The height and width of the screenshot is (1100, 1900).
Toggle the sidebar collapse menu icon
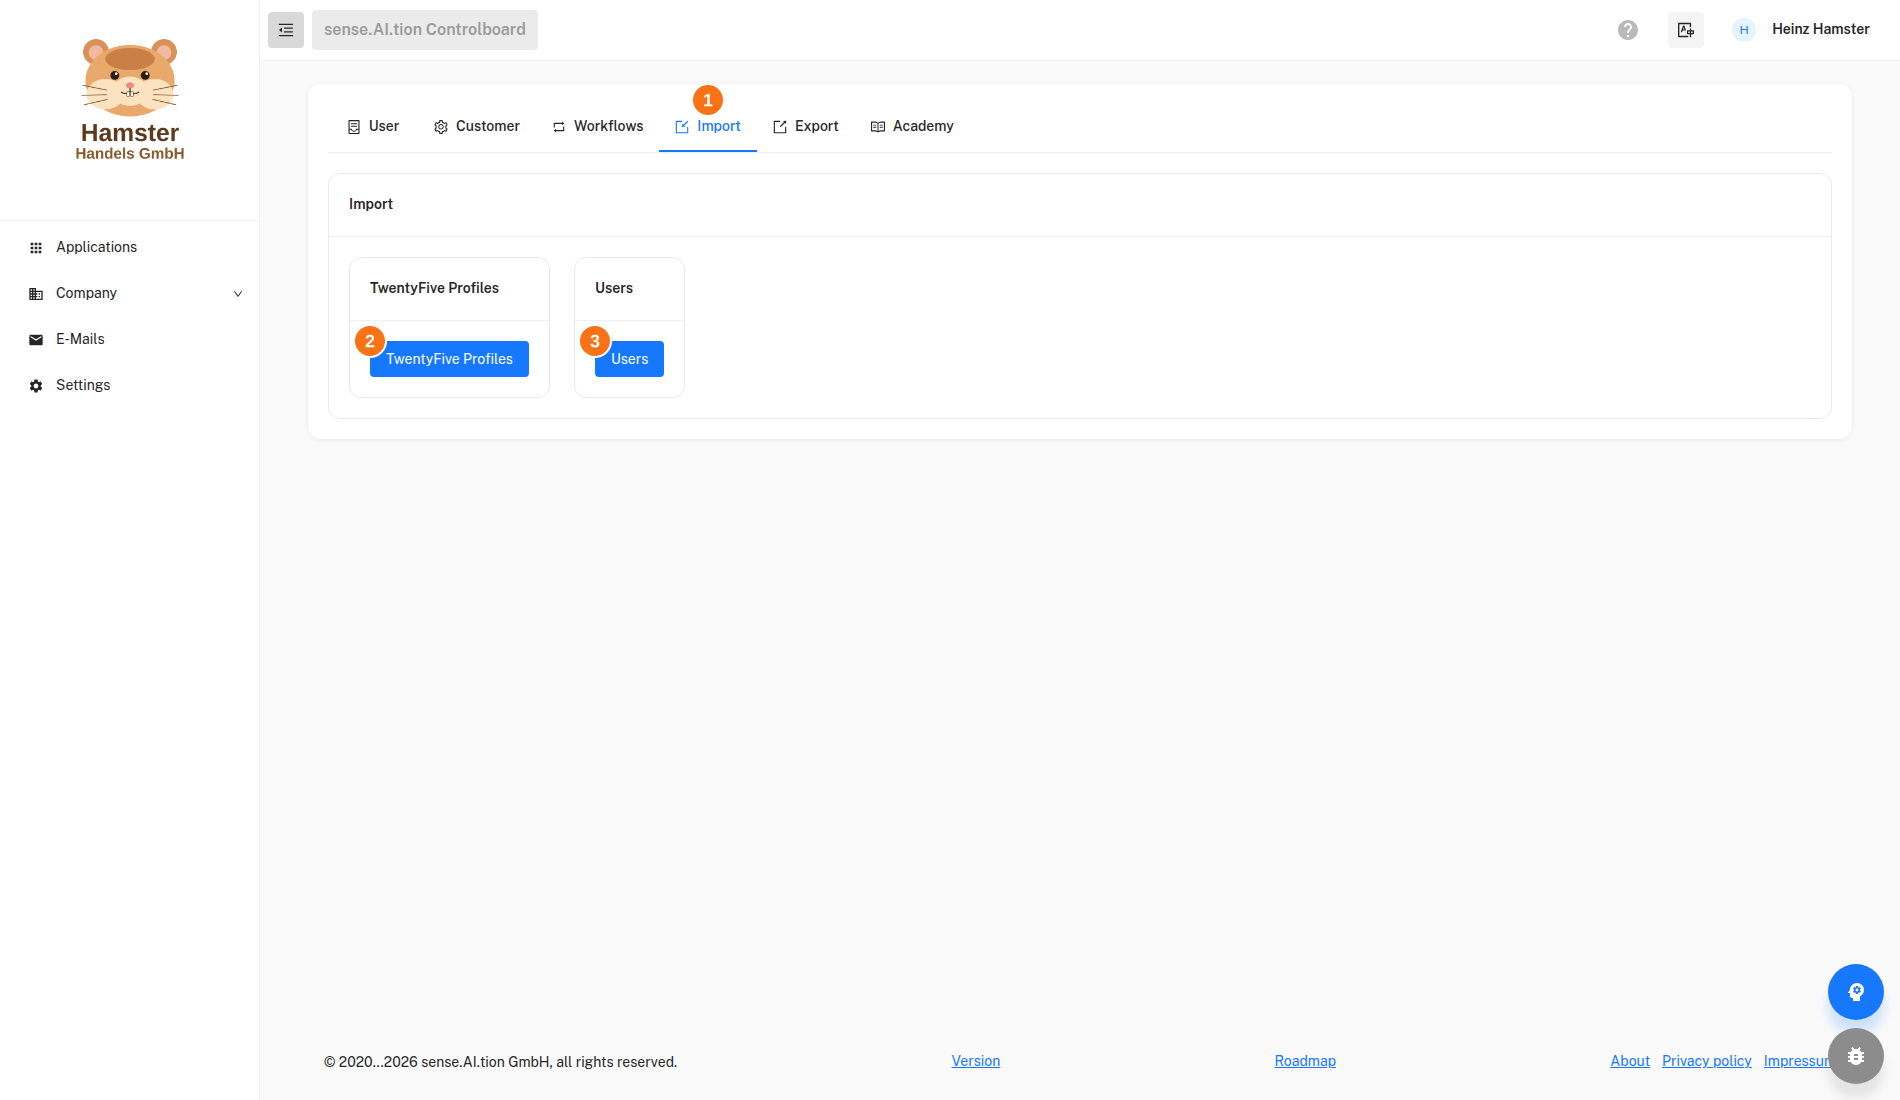tap(286, 30)
